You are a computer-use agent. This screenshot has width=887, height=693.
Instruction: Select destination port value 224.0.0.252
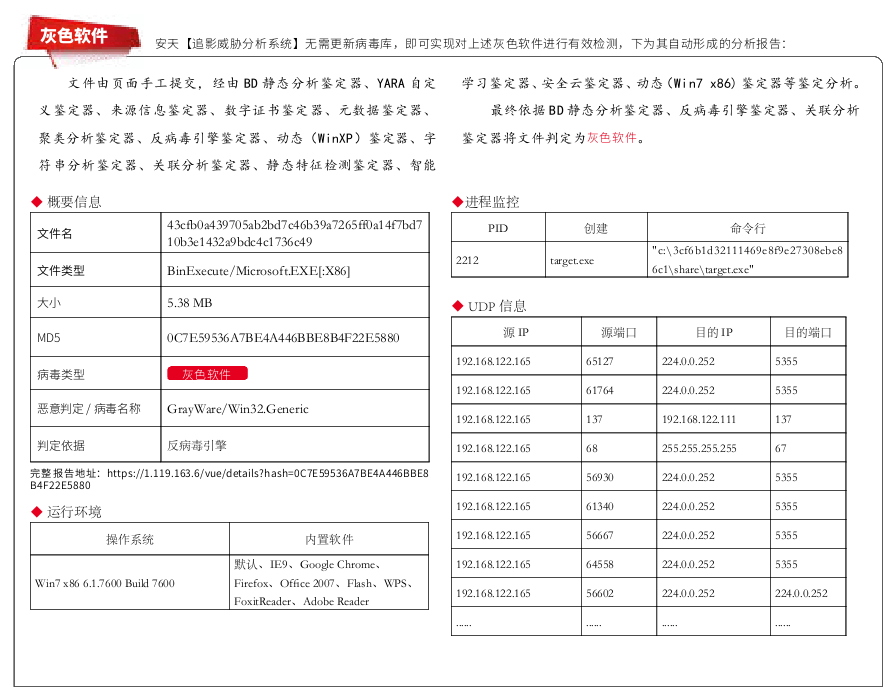coord(801,593)
